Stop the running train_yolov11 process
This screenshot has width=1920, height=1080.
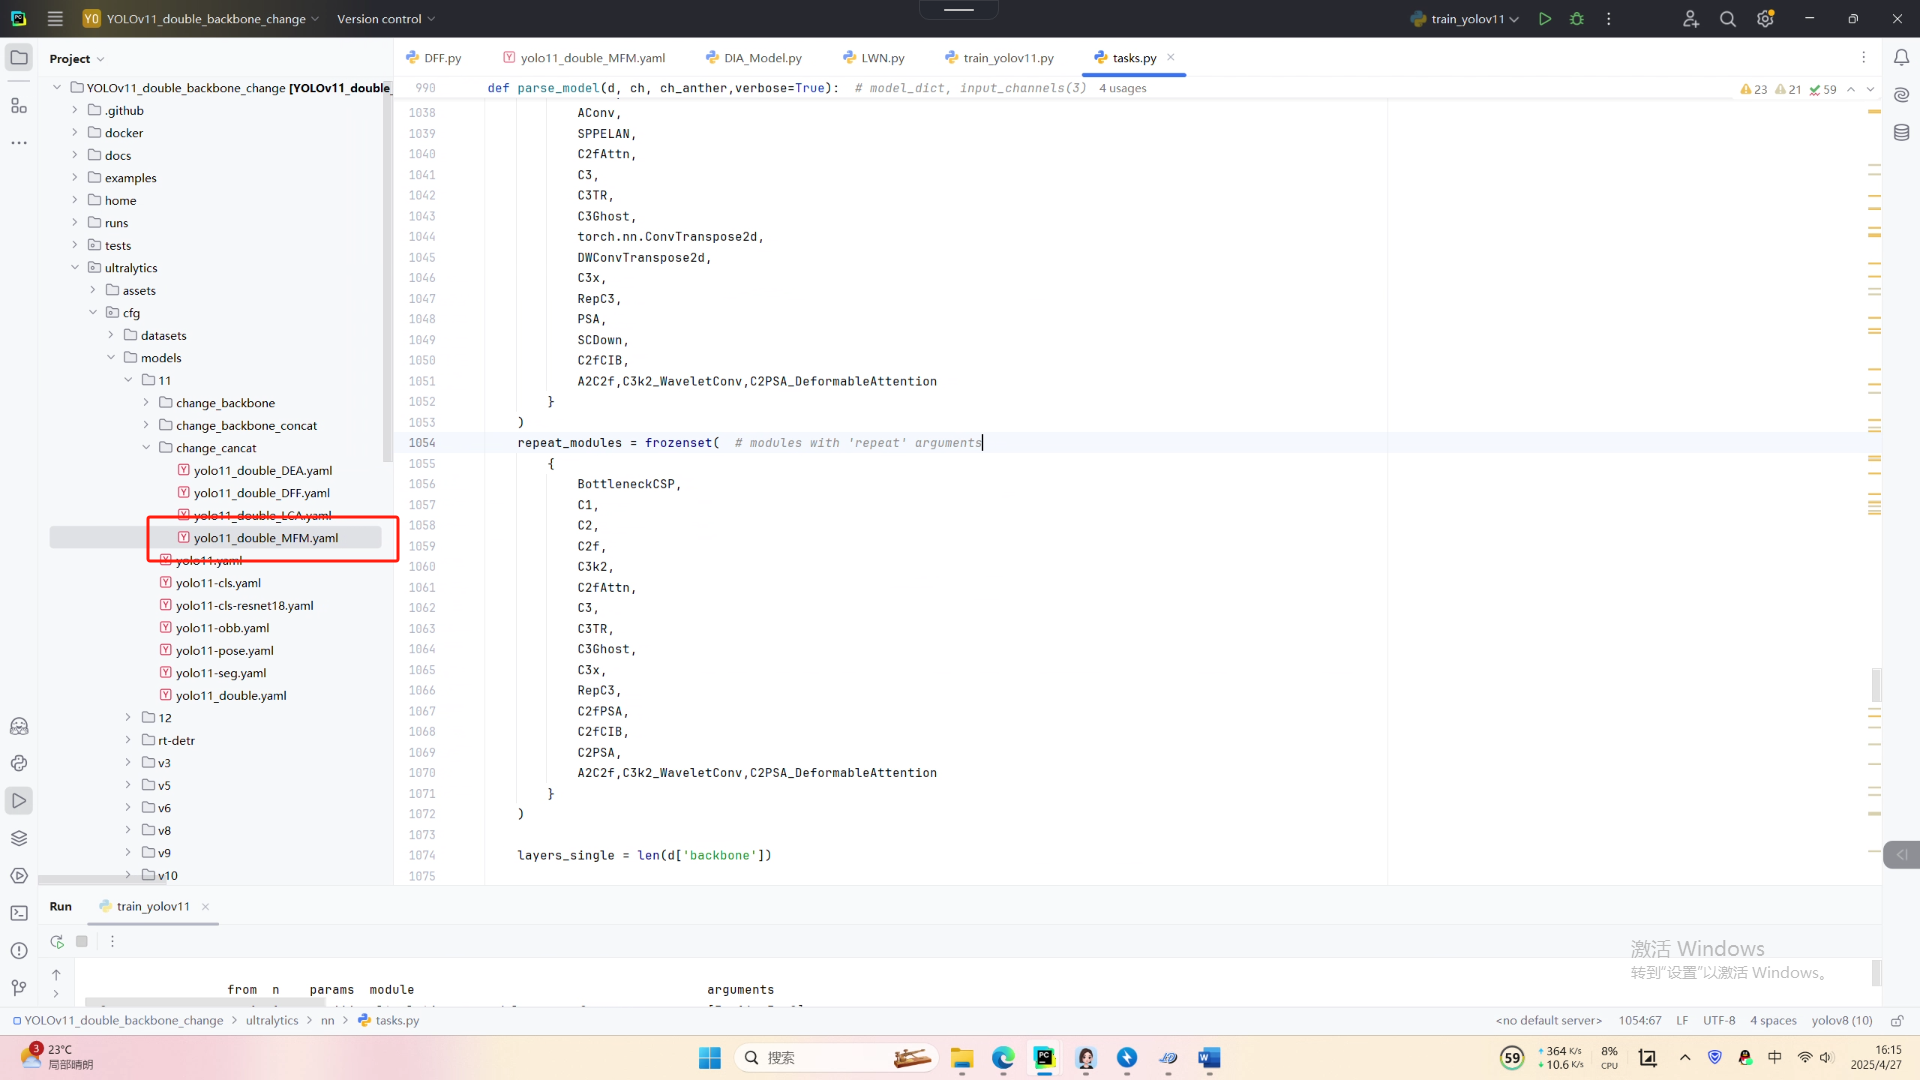tap(82, 941)
